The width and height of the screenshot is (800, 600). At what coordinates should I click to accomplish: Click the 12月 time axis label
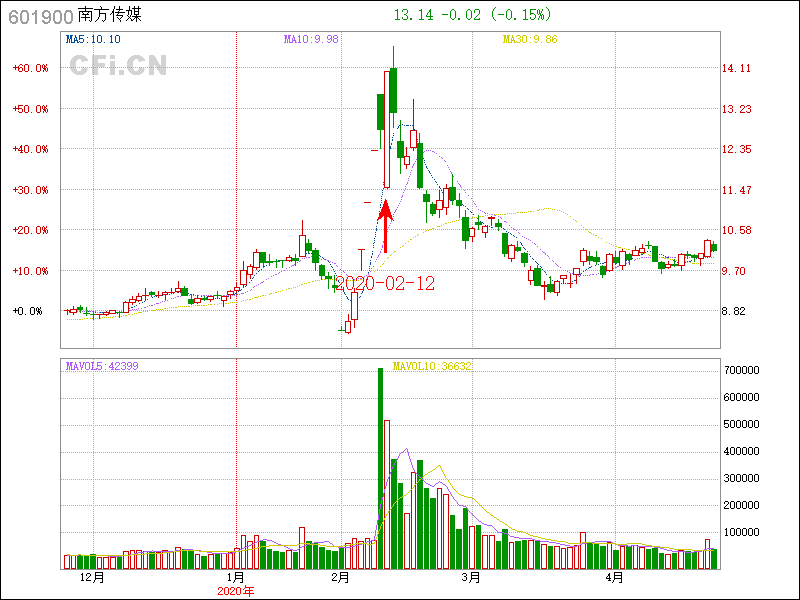[x=91, y=578]
